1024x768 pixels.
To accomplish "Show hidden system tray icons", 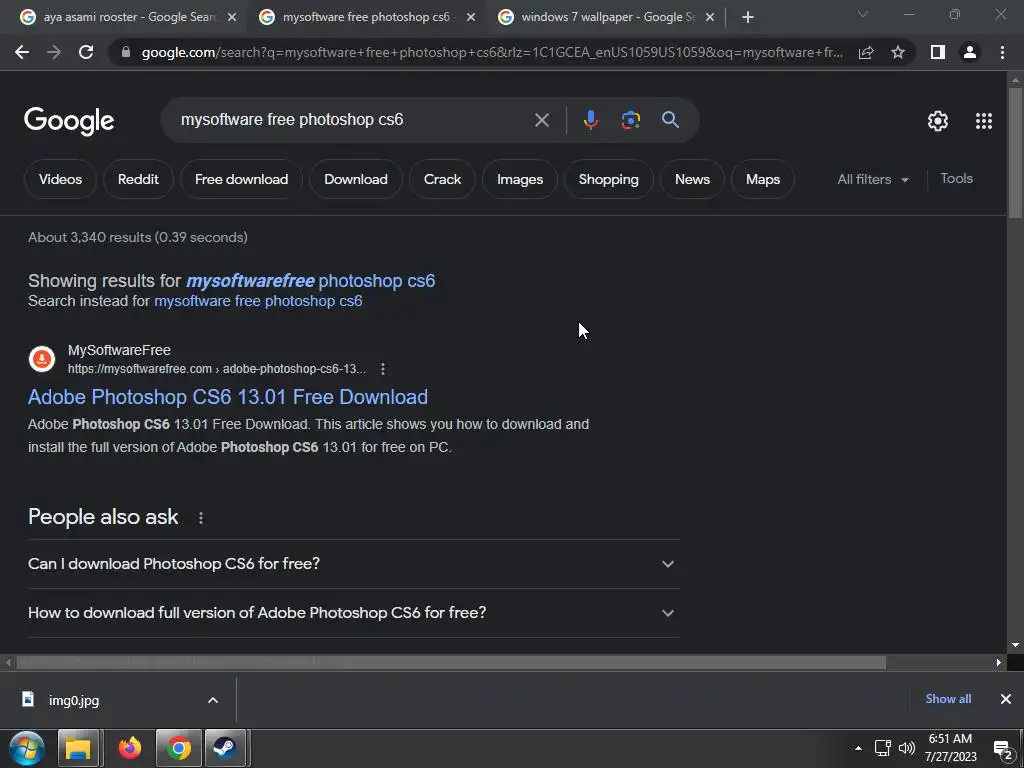I will (x=858, y=748).
